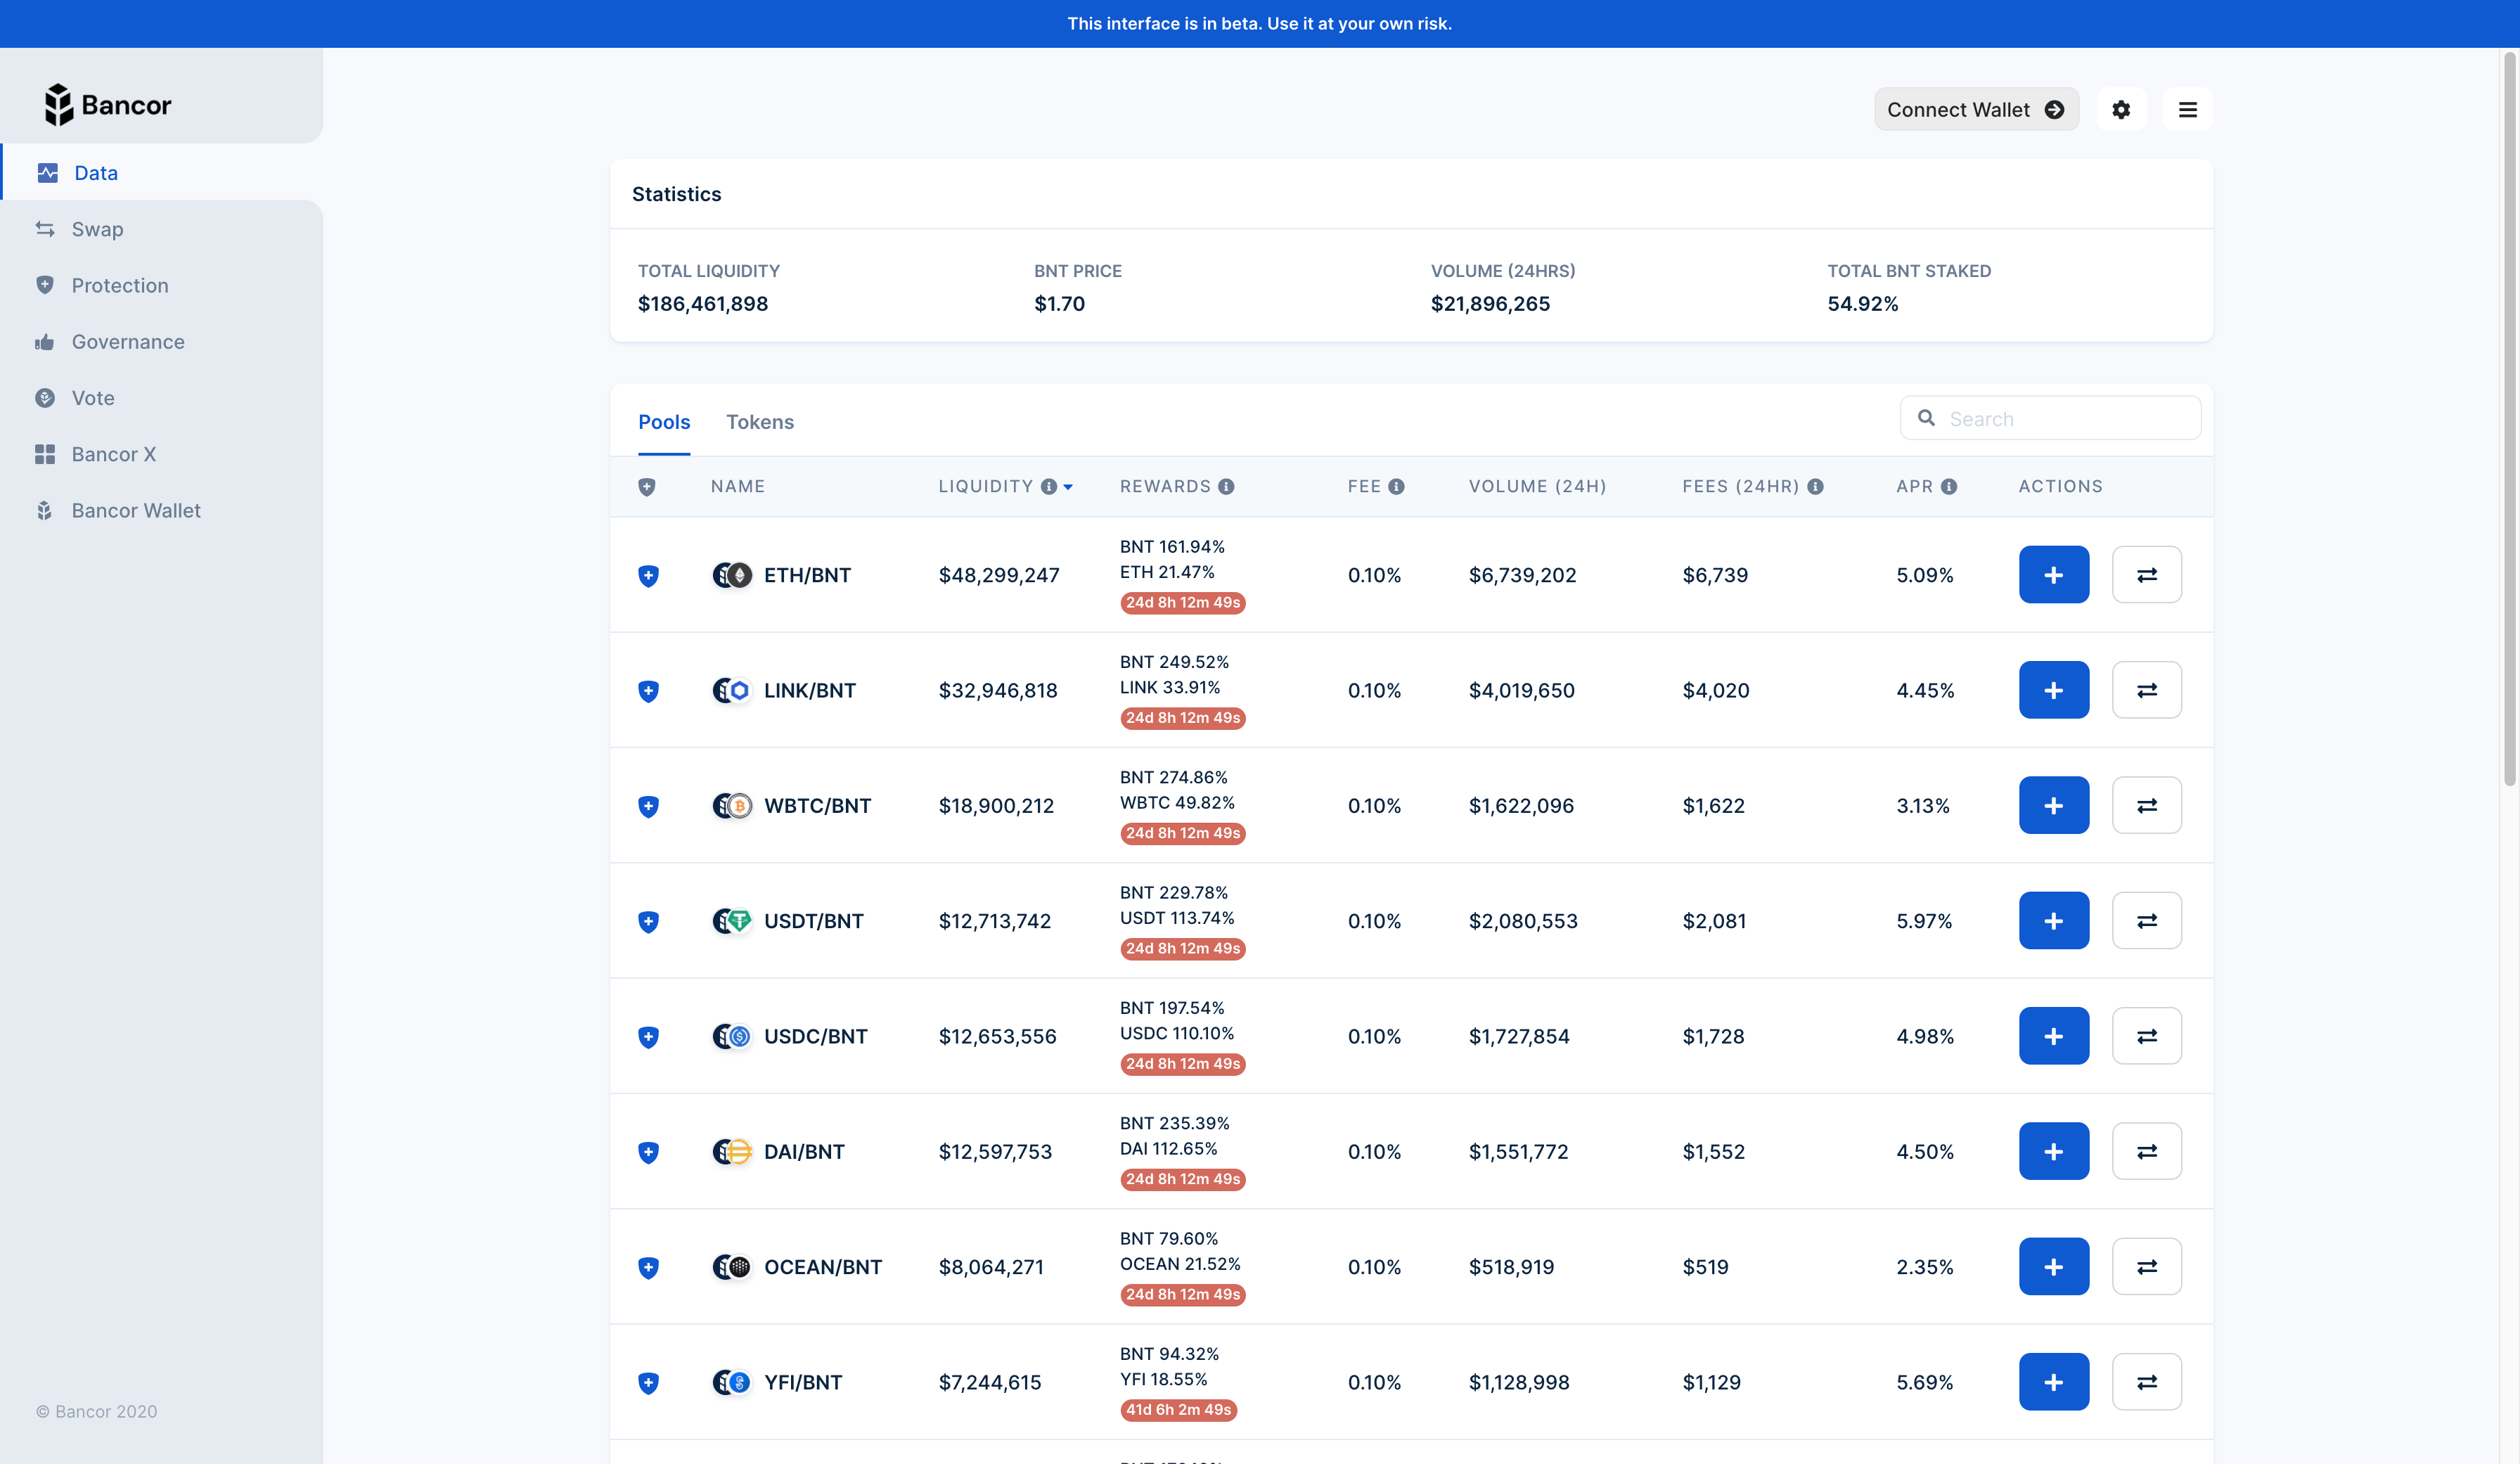Click the Liquidity info icon
The width and height of the screenshot is (2520, 1464).
(x=1048, y=486)
